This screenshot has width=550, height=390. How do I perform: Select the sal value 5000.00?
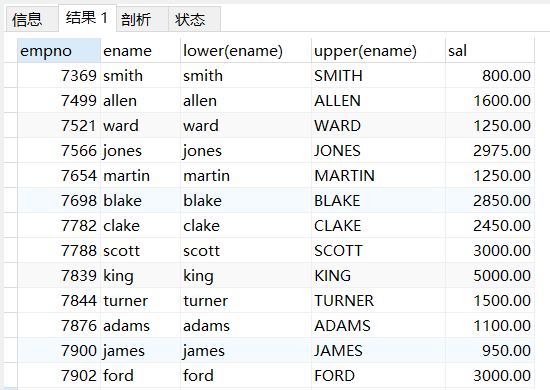(x=490, y=276)
